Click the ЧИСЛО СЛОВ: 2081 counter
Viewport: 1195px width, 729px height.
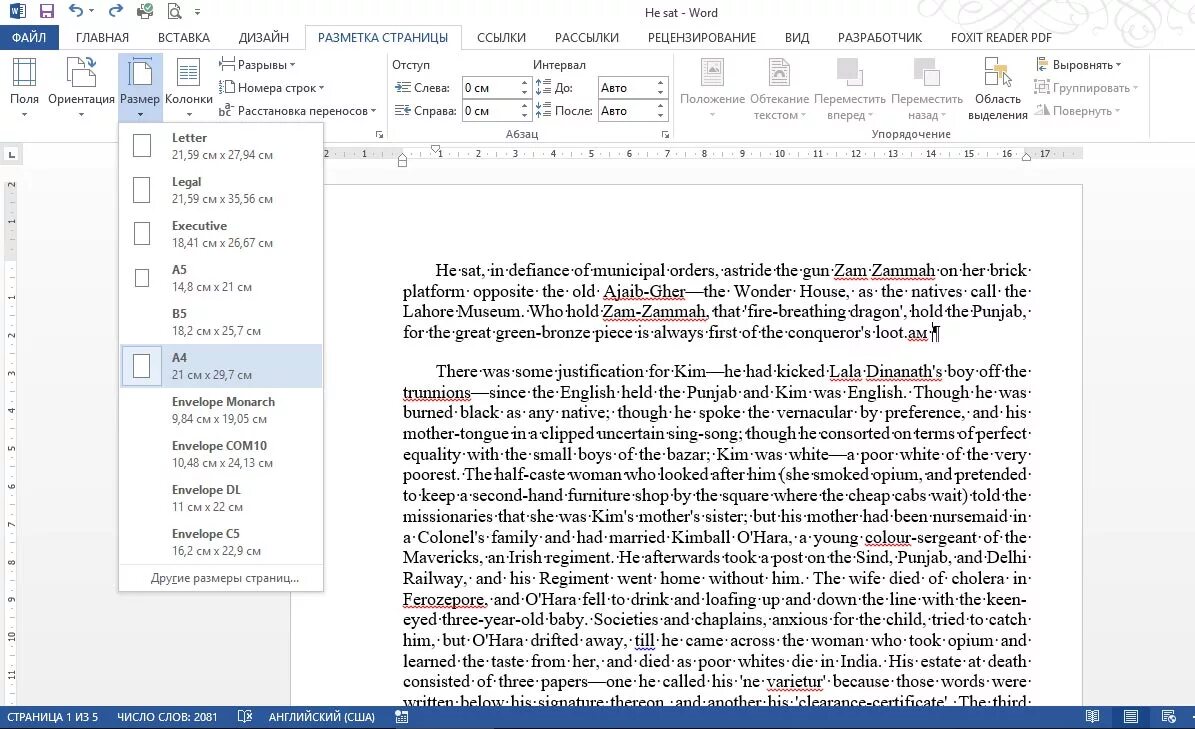pyautogui.click(x=167, y=717)
